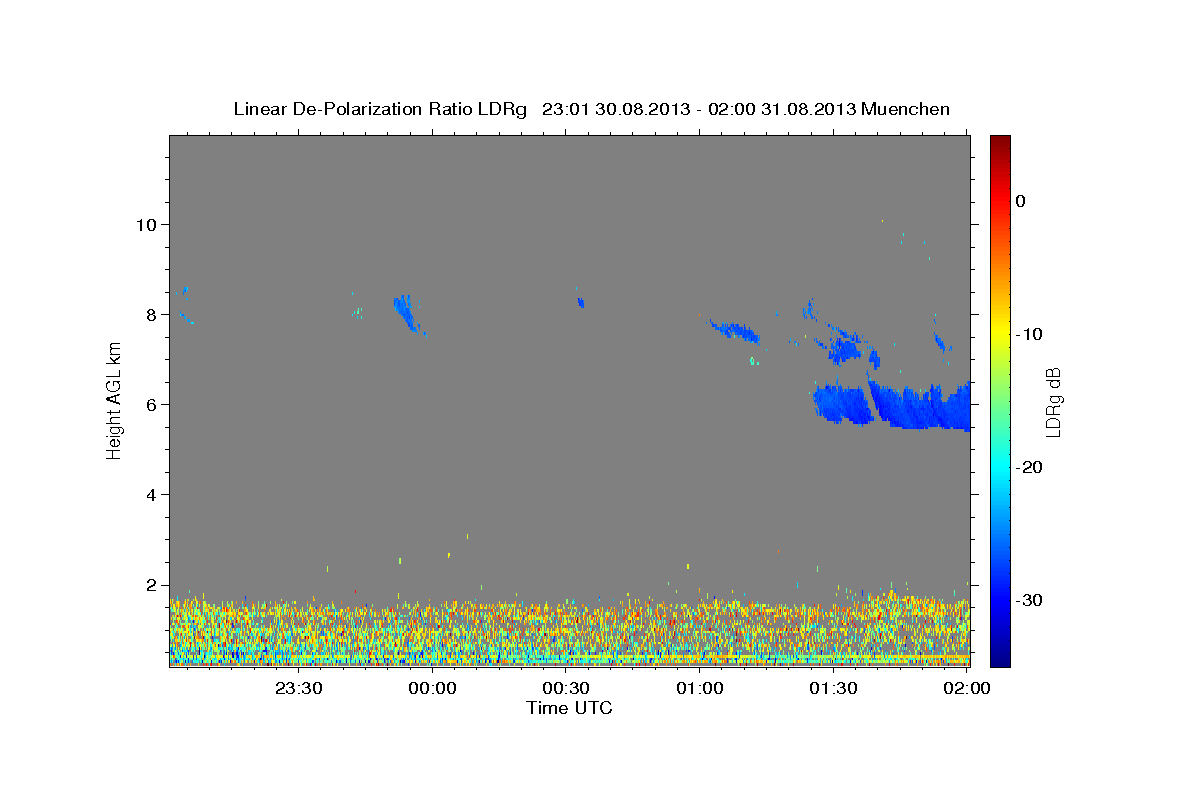Click the colorbar tick label -10
1200x800 pixels.
(x=1029, y=334)
